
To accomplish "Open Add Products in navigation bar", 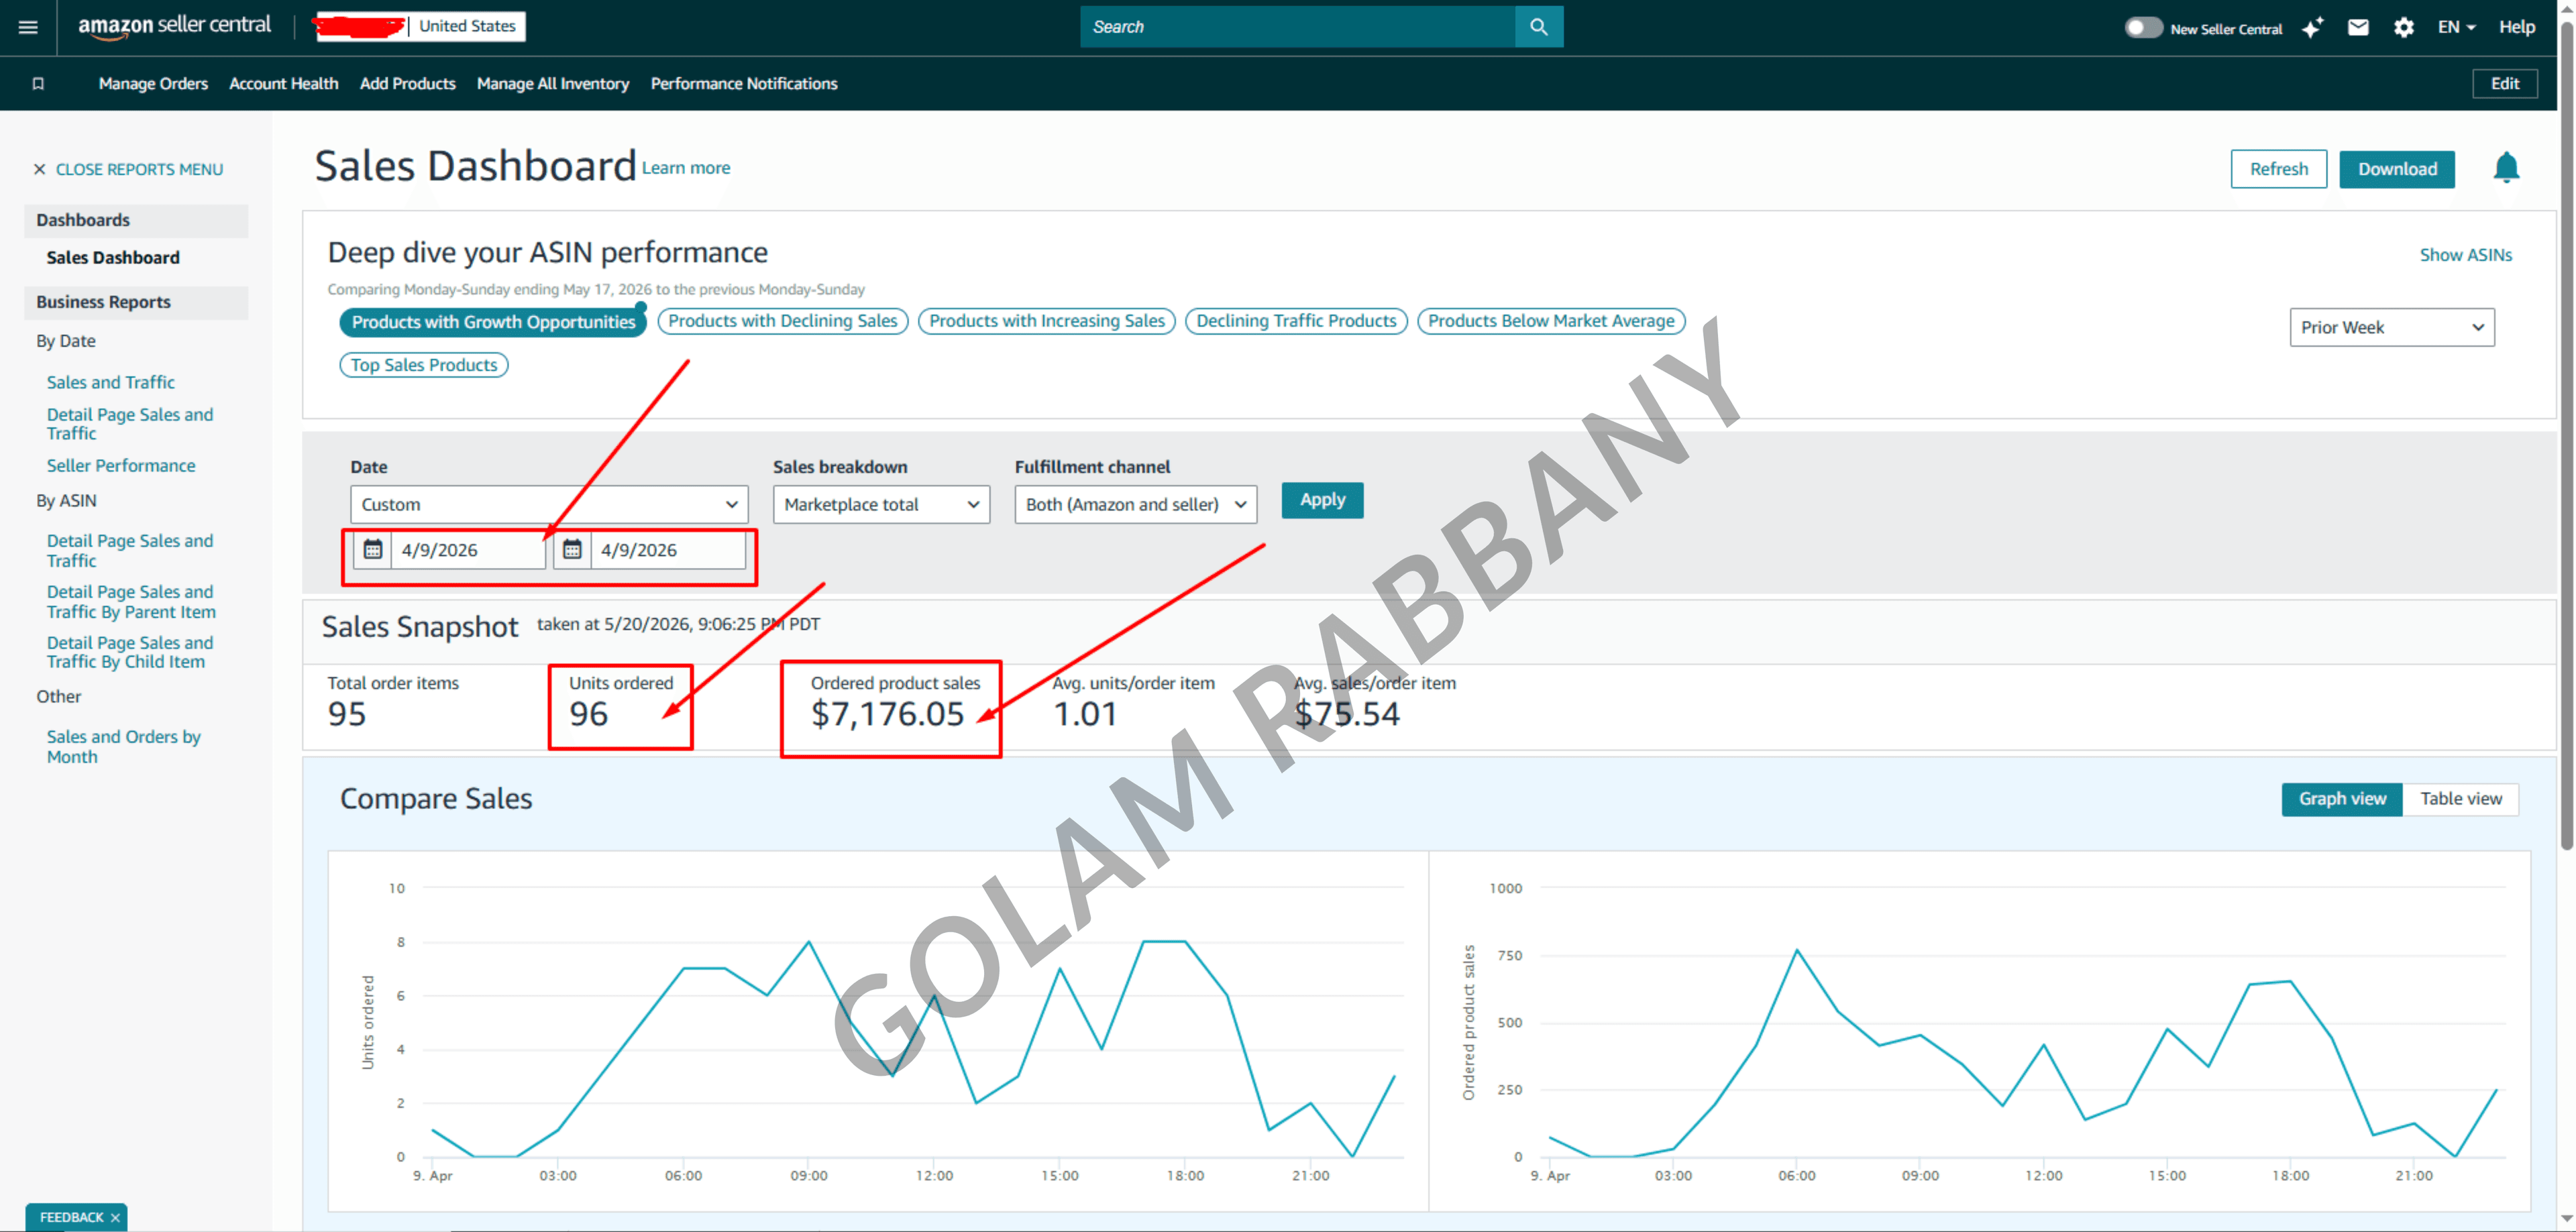I will [408, 84].
